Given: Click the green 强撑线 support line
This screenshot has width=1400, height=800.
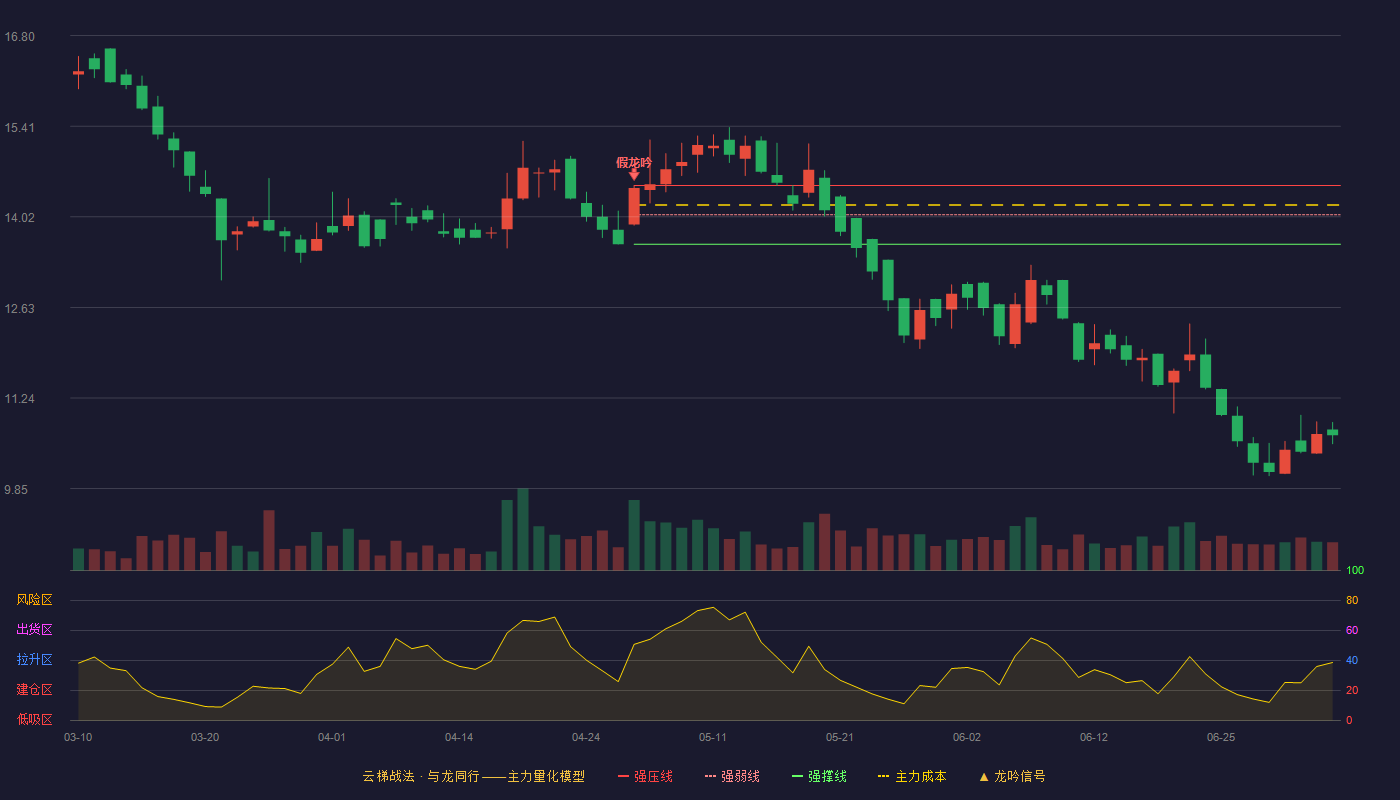Looking at the screenshot, I should point(987,244).
